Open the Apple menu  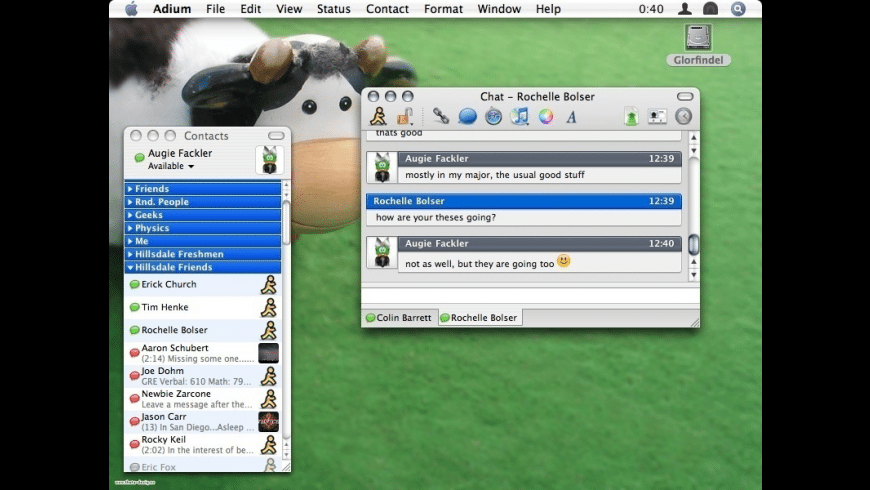pyautogui.click(x=131, y=9)
